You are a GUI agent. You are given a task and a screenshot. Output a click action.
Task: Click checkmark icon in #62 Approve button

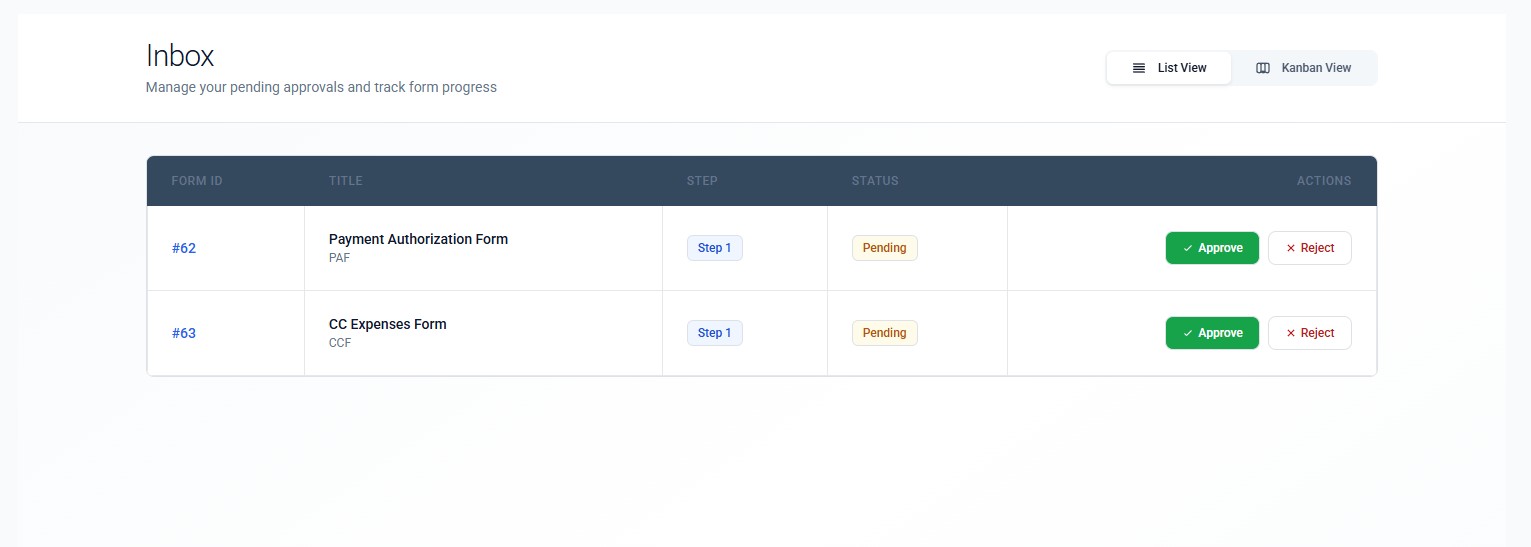(x=1187, y=248)
